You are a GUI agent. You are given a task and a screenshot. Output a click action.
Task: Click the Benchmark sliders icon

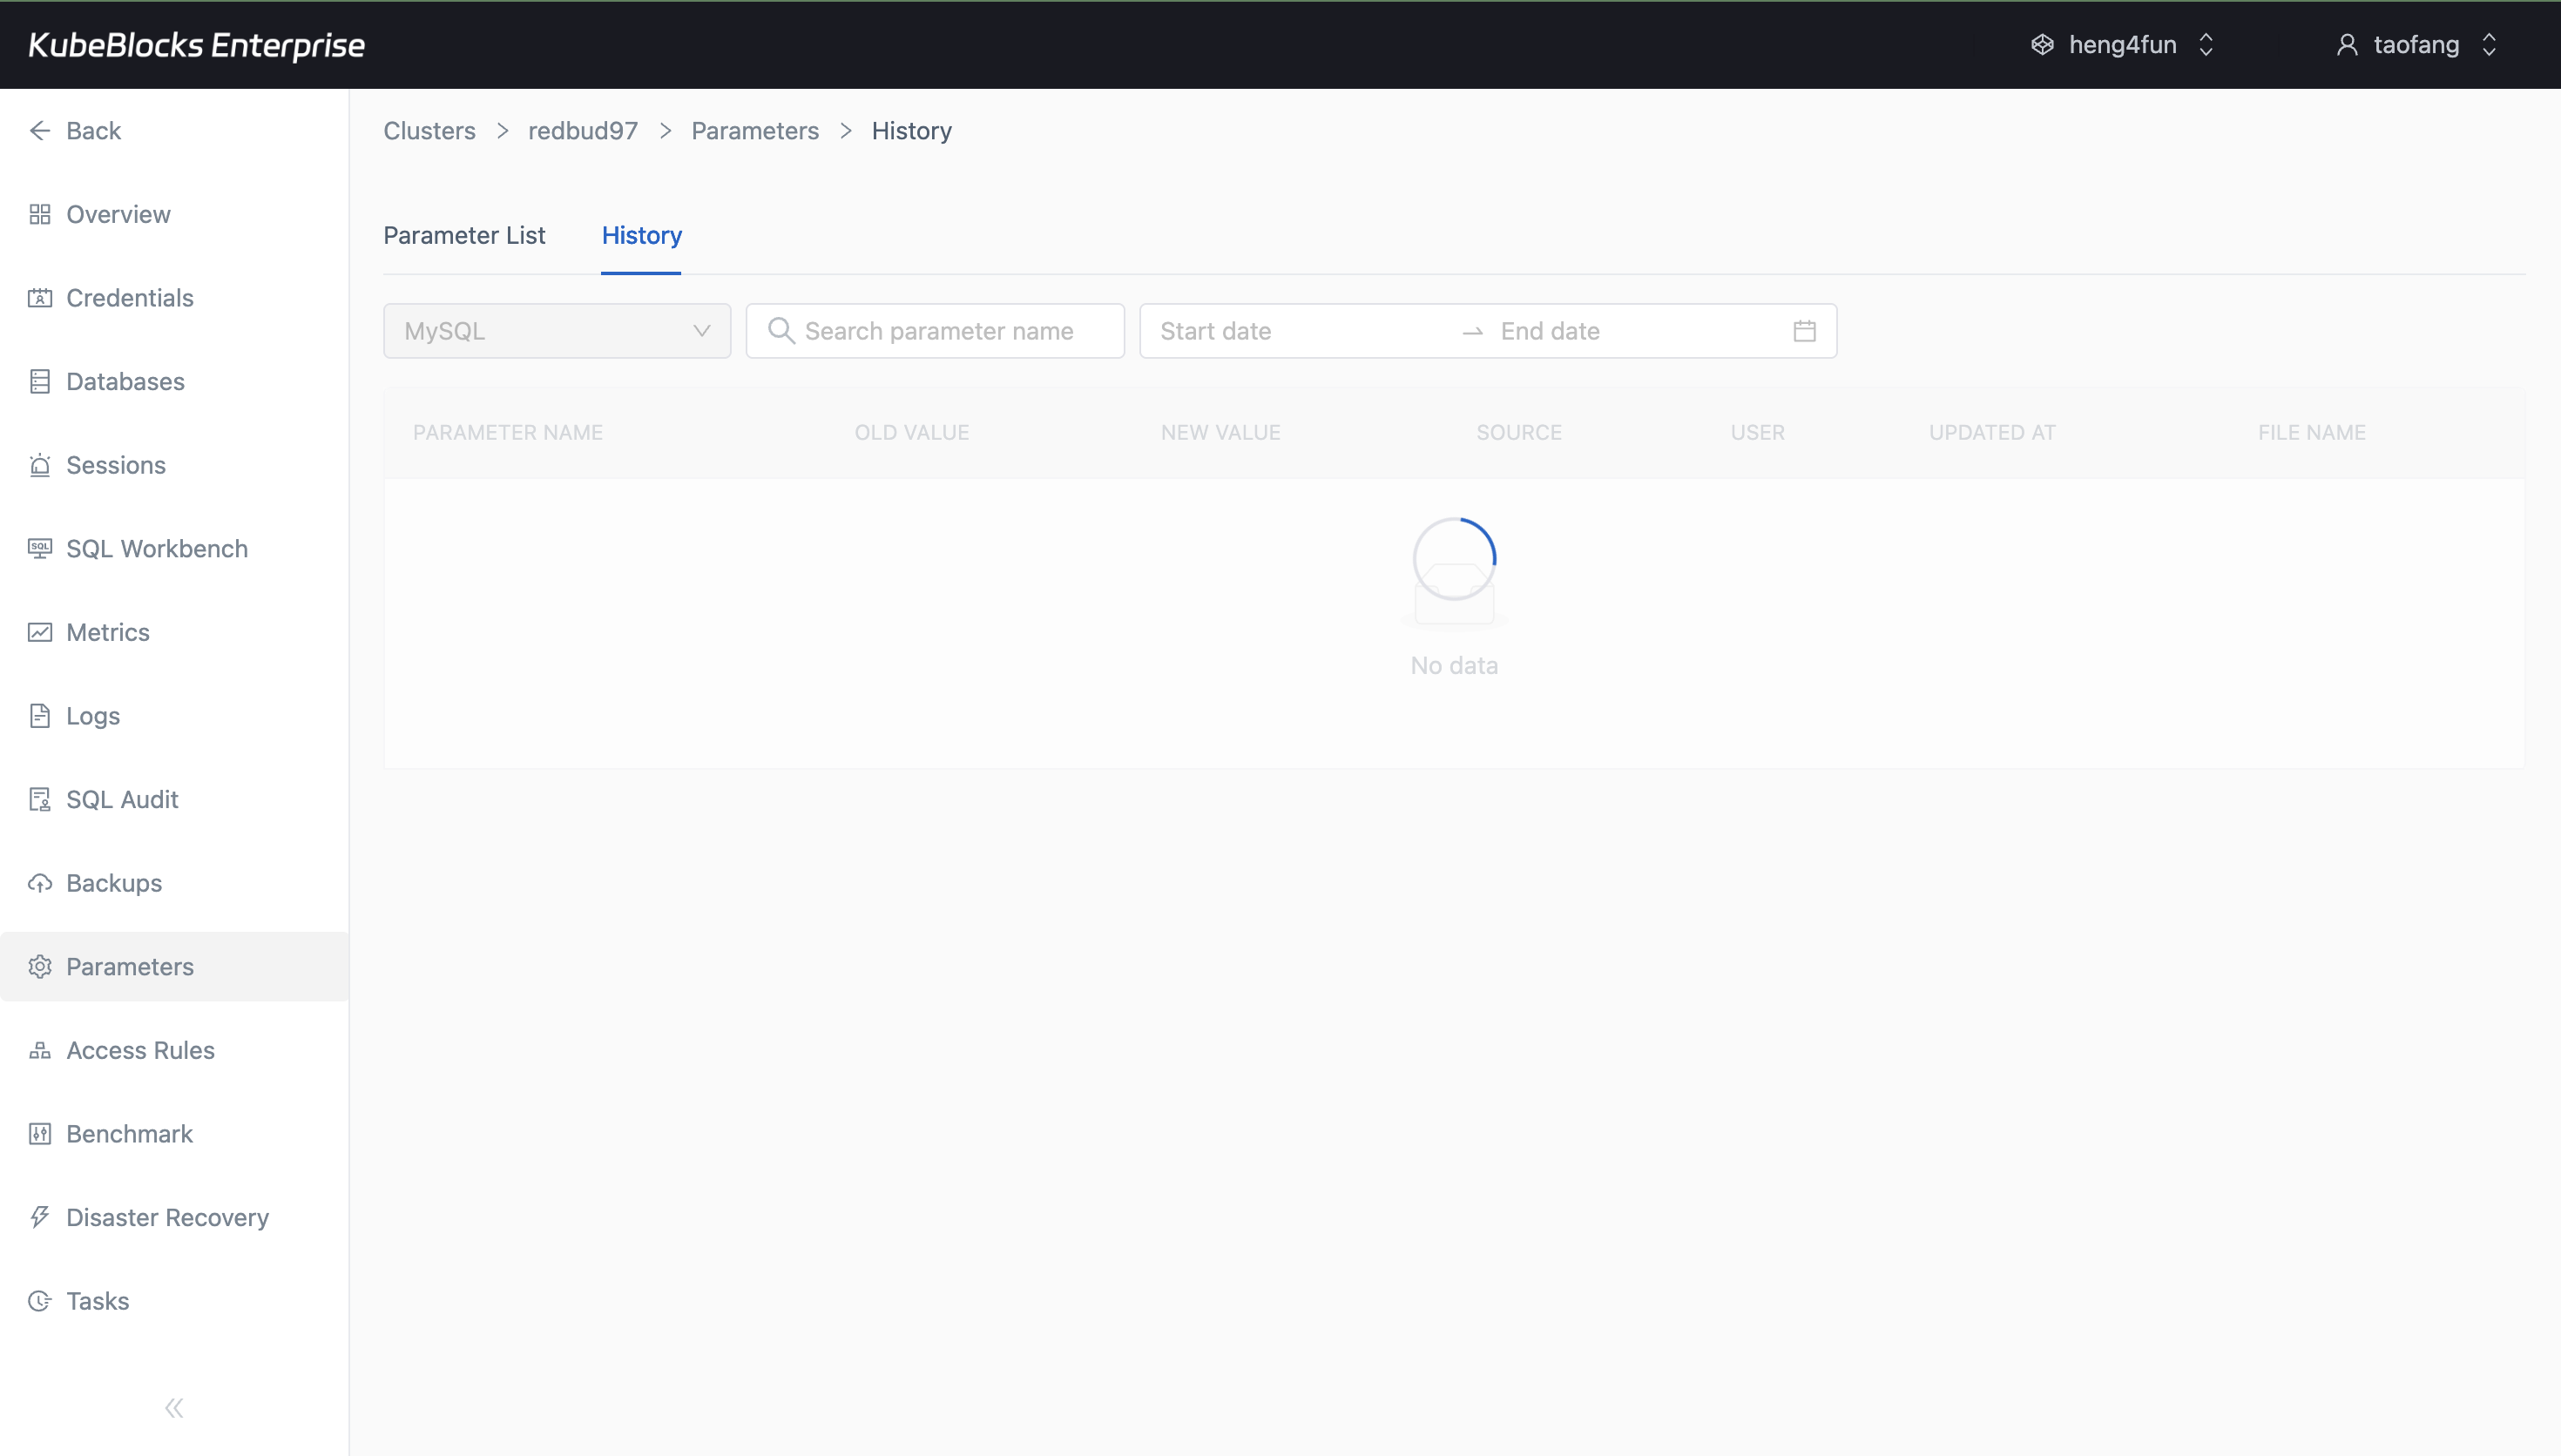[x=40, y=1133]
